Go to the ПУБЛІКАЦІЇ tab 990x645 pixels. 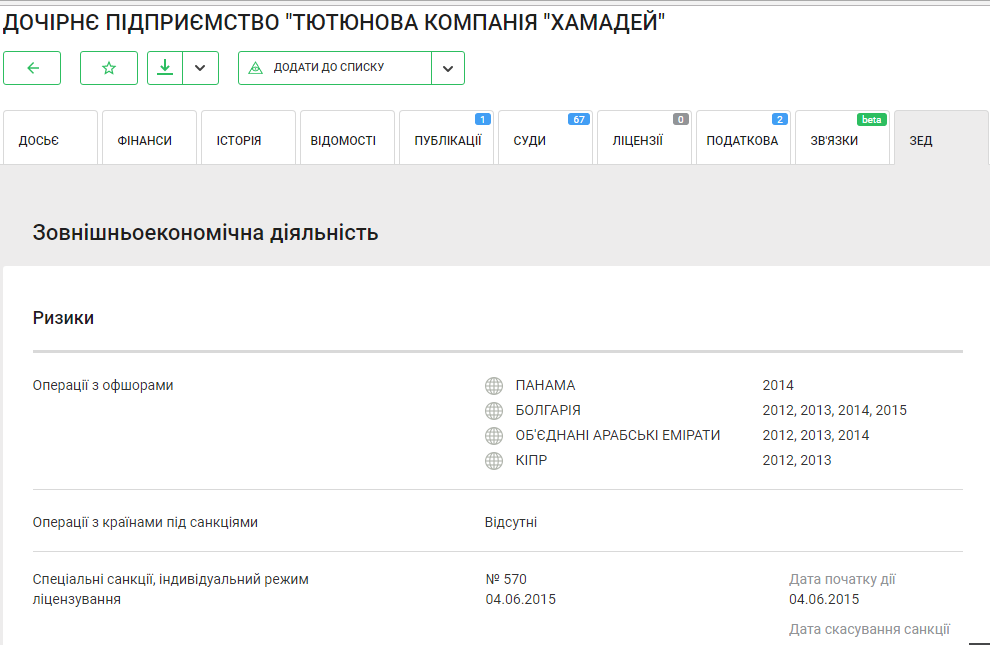click(447, 141)
